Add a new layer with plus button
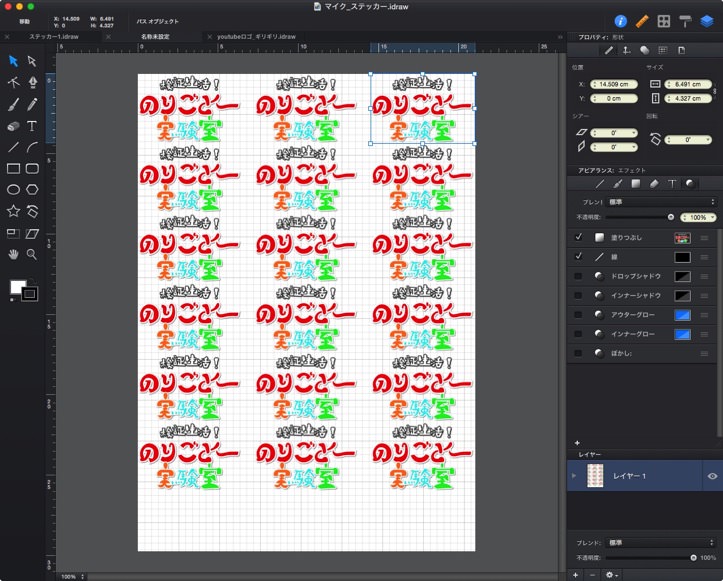This screenshot has width=723, height=581. (575, 575)
